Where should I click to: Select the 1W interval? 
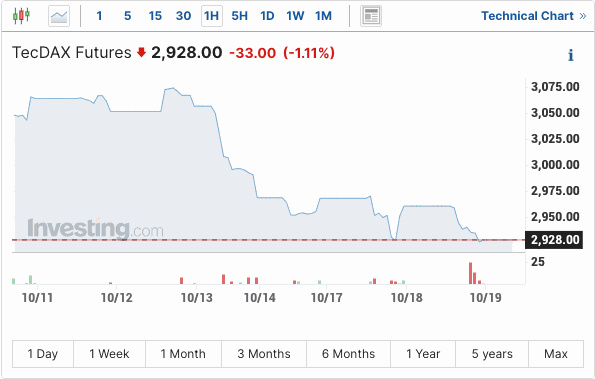point(295,16)
